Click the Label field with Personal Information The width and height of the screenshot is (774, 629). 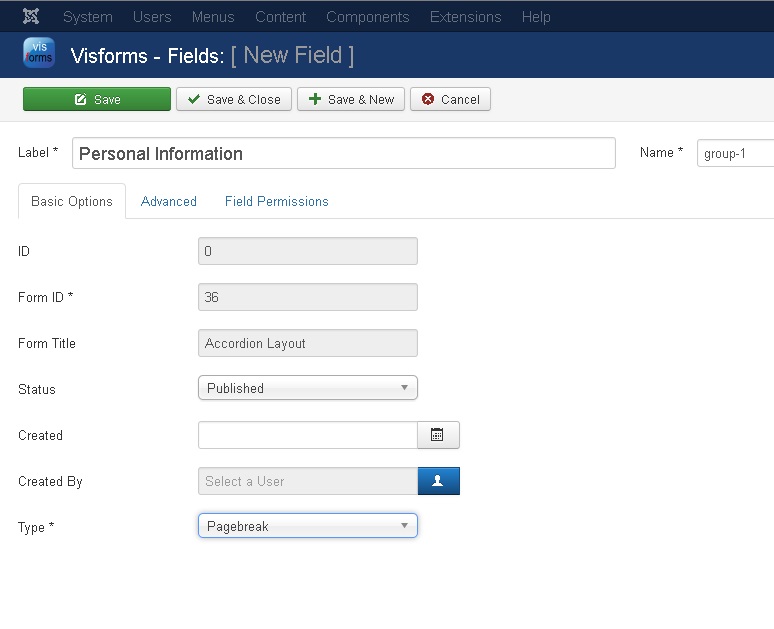click(343, 153)
